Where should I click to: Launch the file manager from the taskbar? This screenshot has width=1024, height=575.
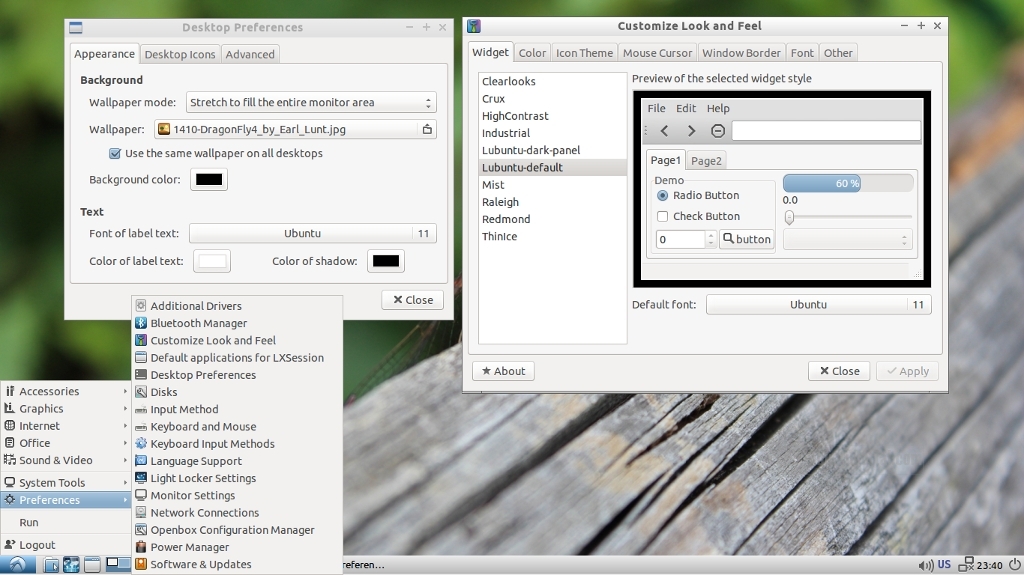point(51,565)
